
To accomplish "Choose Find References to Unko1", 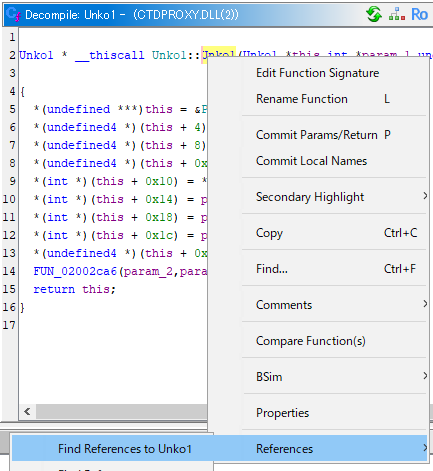I will click(125, 449).
